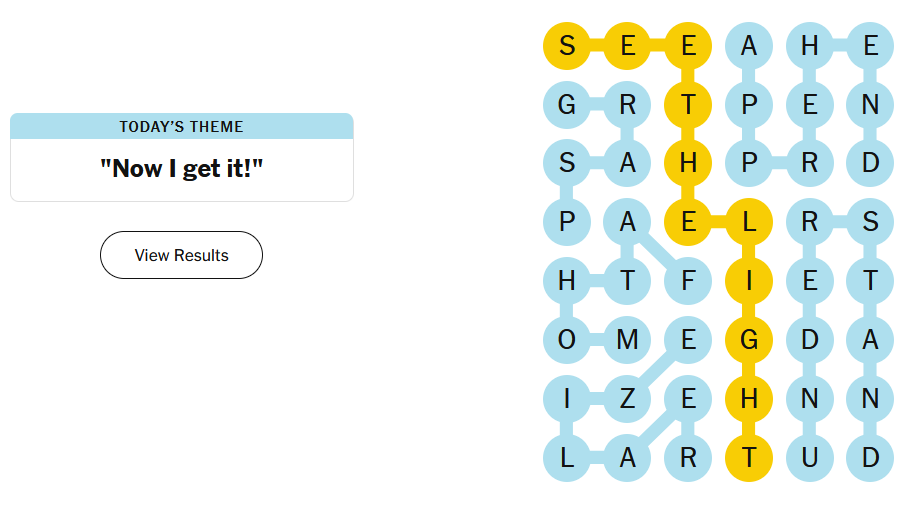Click the yellow letter G in LIGHT
900x506 pixels.
[749, 340]
